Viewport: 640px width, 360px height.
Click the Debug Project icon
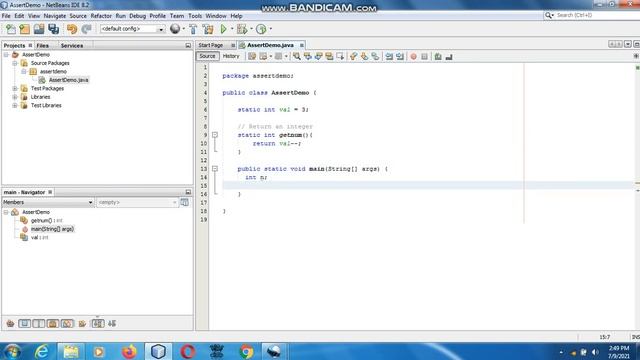(x=242, y=29)
